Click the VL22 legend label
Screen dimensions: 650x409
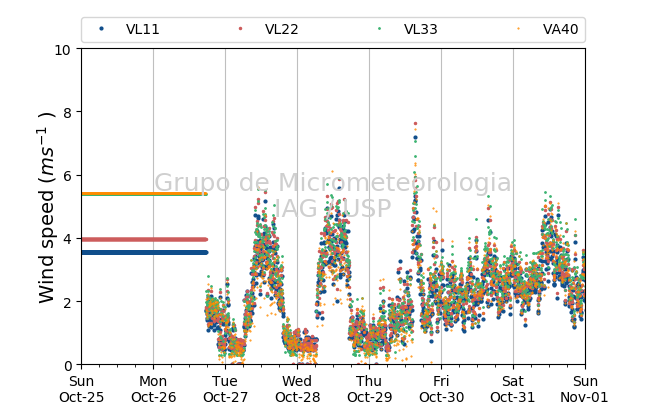(281, 29)
